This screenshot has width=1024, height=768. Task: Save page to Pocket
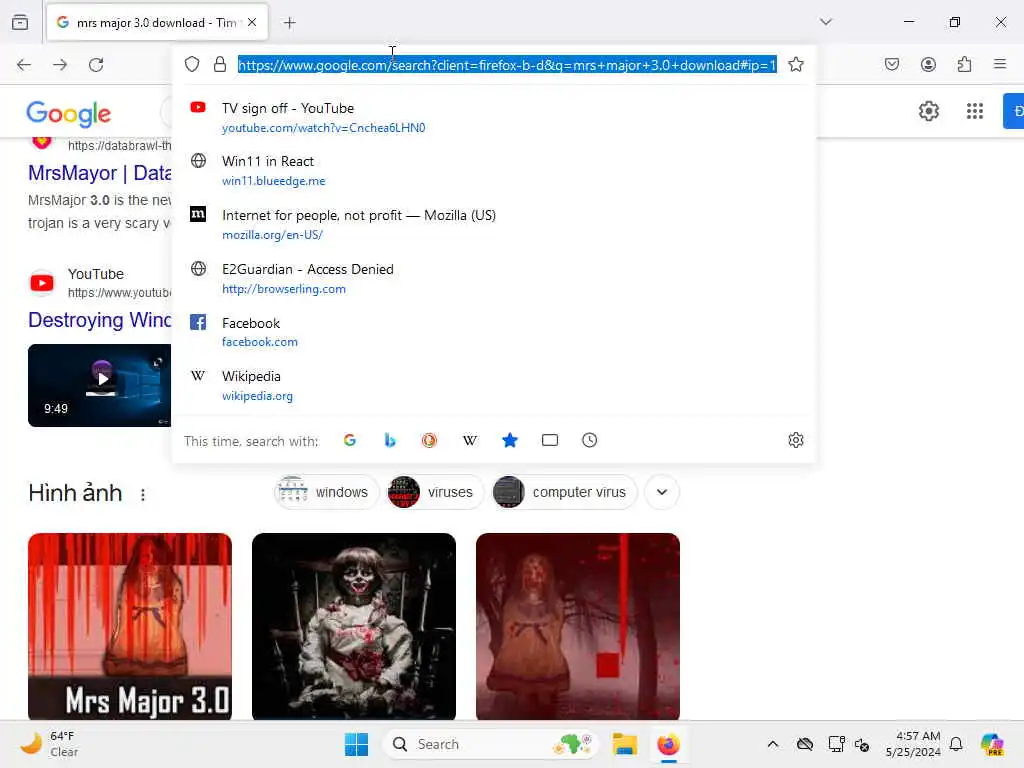click(892, 64)
